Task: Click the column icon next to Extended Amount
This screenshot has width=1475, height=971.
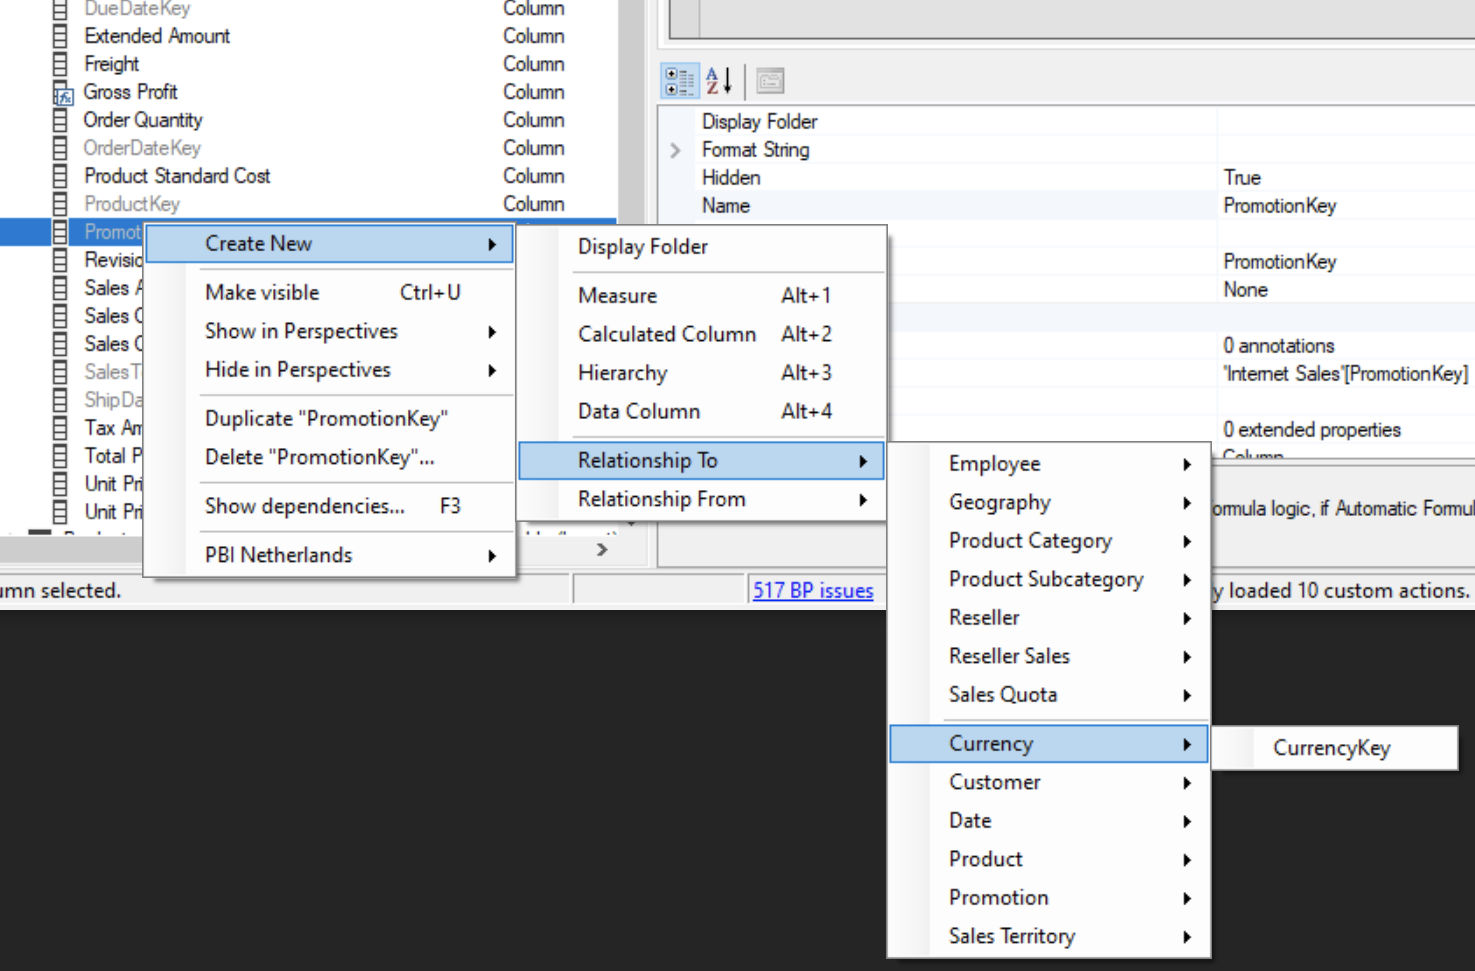Action: (60, 35)
